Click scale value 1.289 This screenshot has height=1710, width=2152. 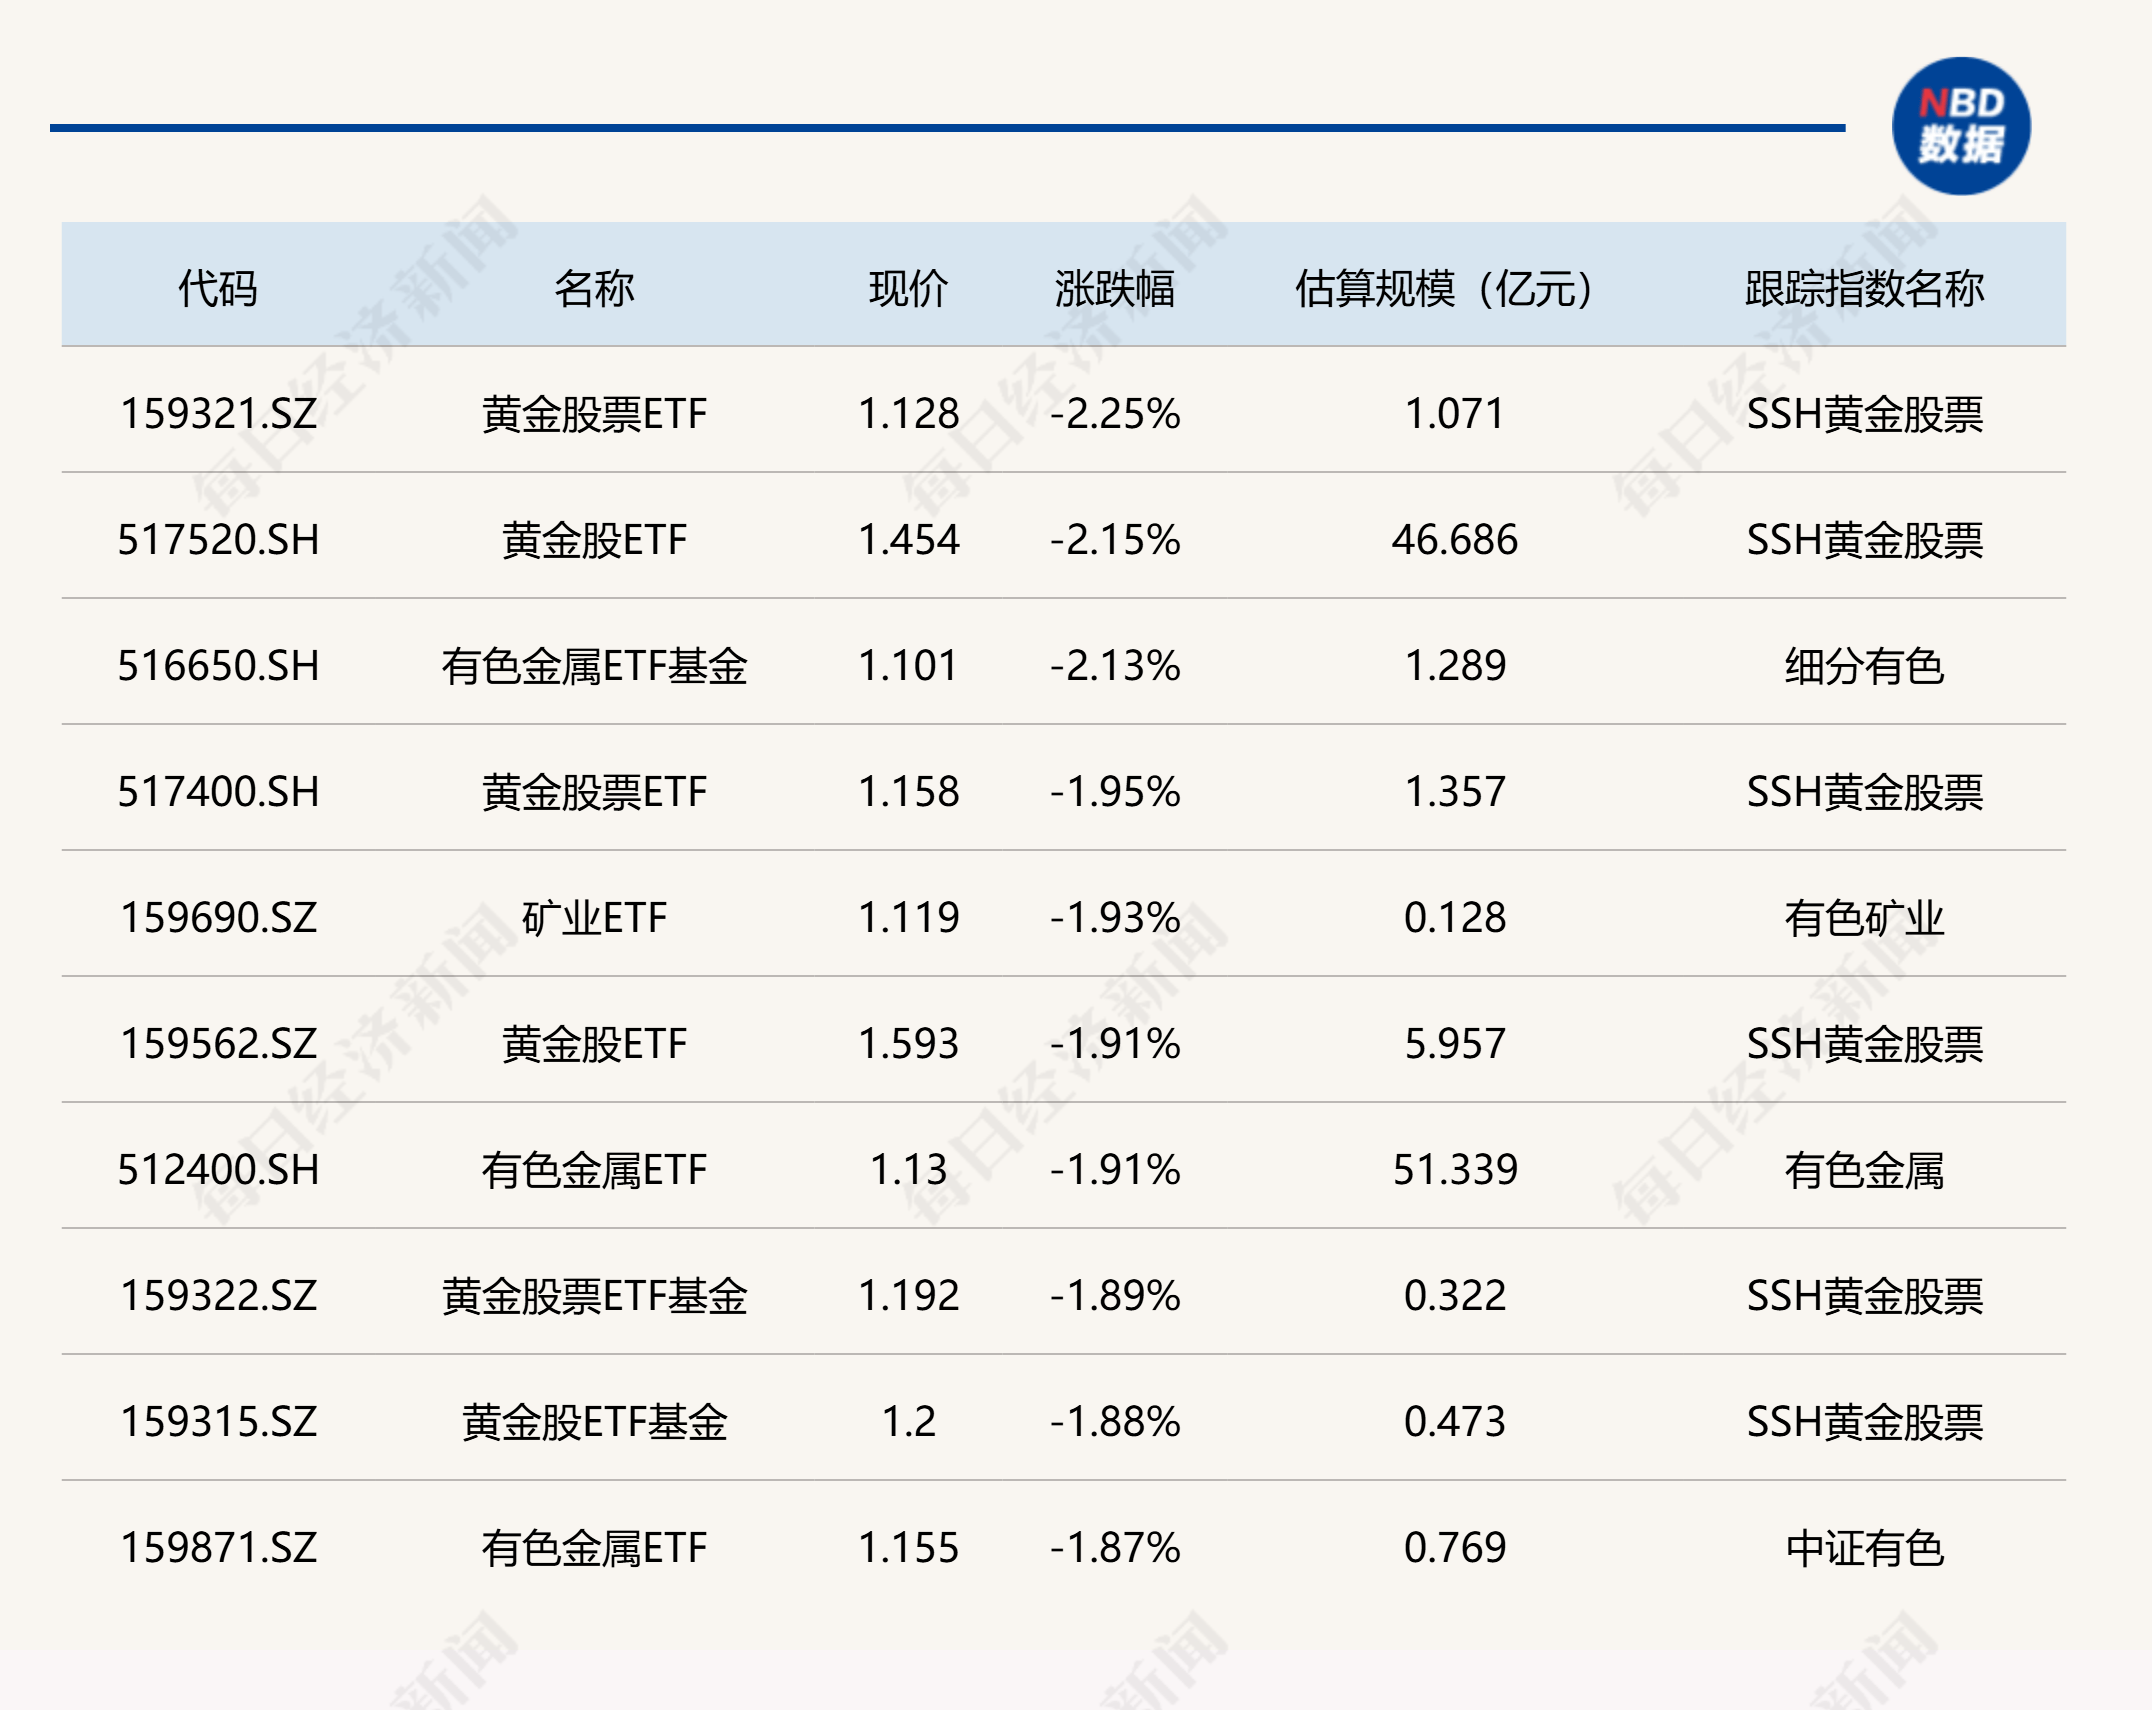coord(1455,666)
